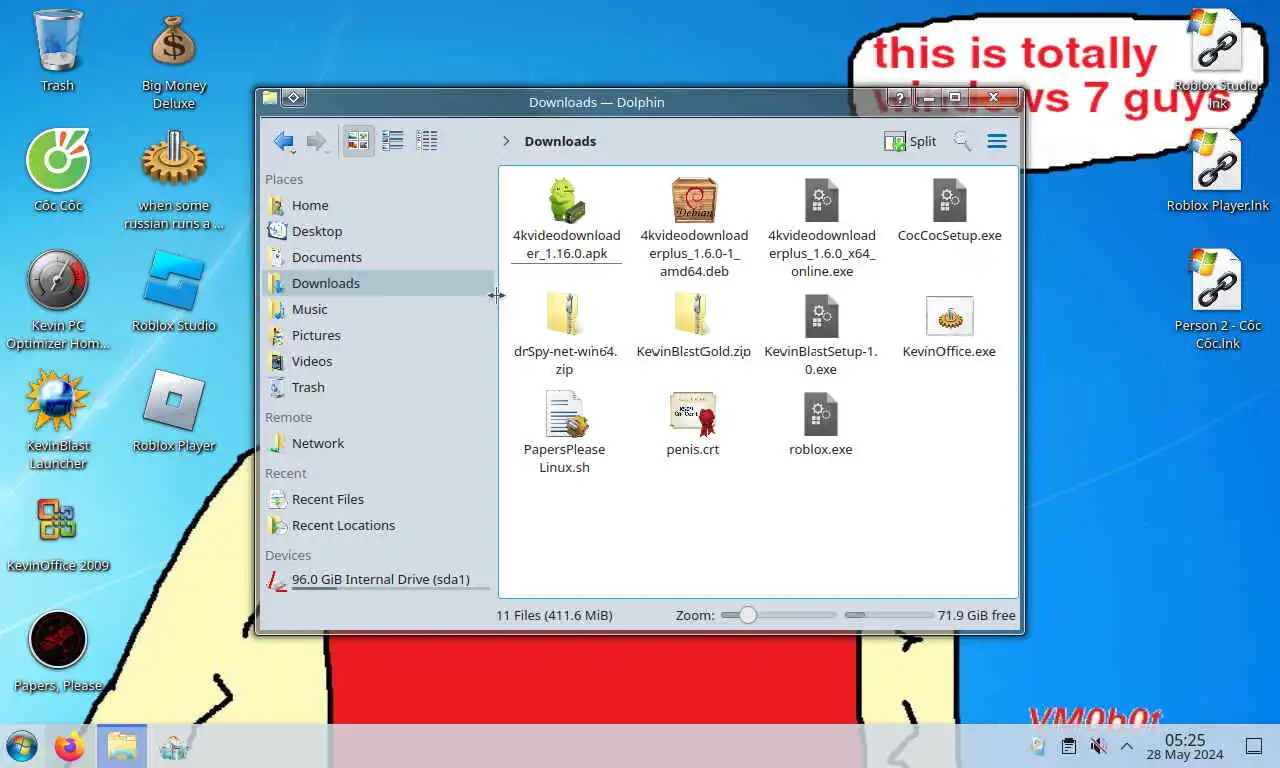
Task: Expand the breadcrumb chevron before Downloads
Action: tap(506, 141)
